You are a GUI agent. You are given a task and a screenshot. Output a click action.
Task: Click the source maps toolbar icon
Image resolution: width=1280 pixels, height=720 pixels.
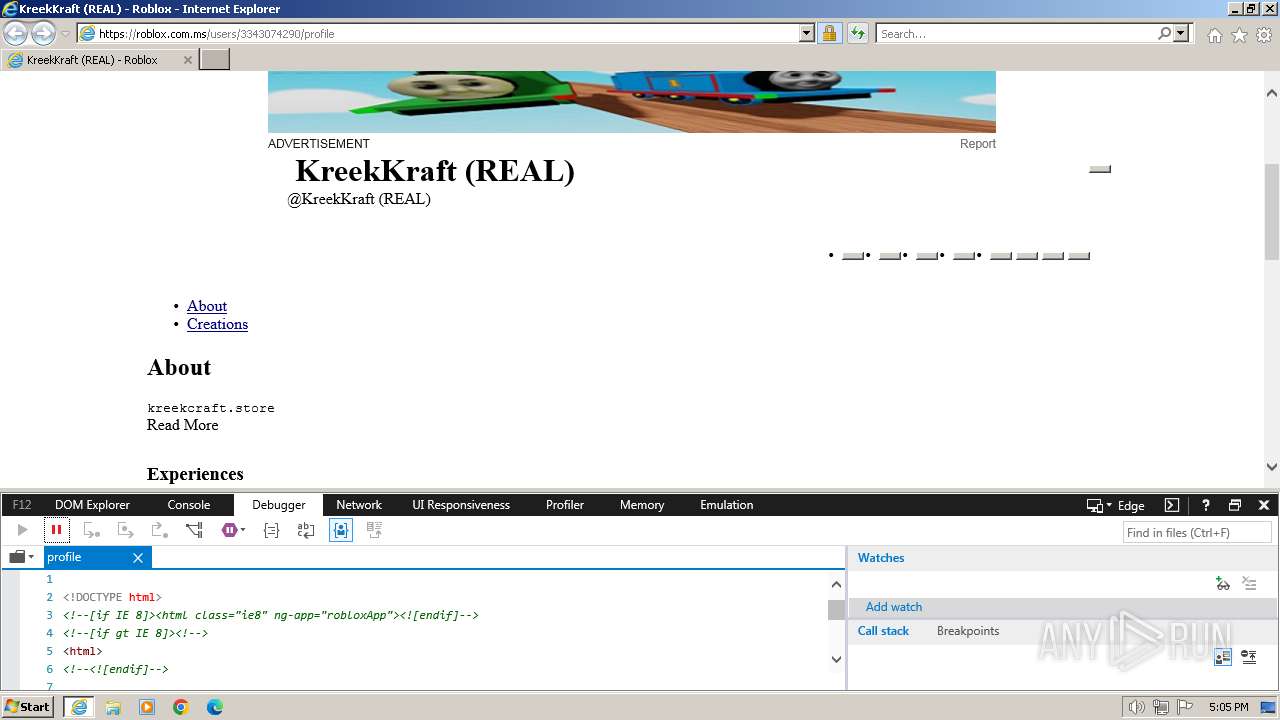[374, 530]
